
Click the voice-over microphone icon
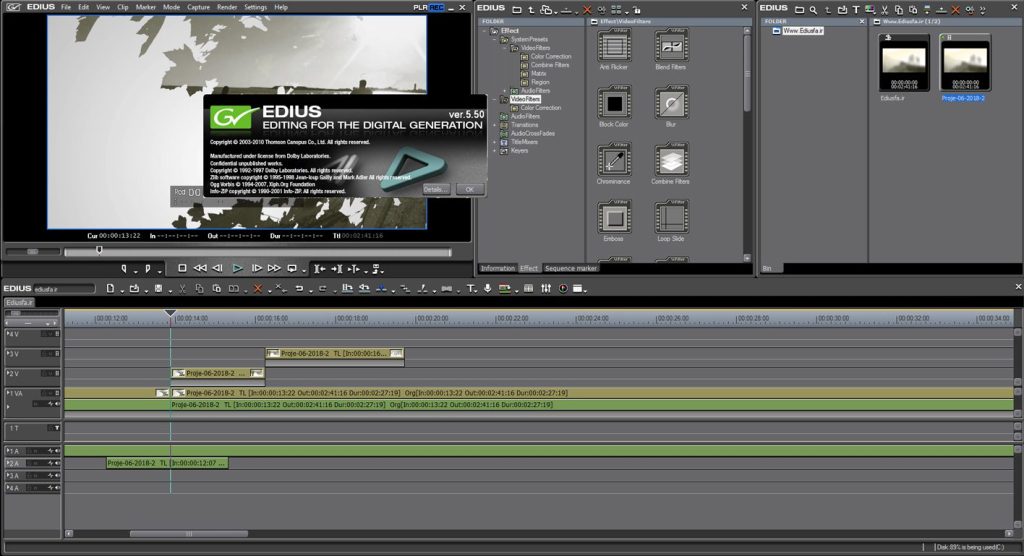click(488, 288)
